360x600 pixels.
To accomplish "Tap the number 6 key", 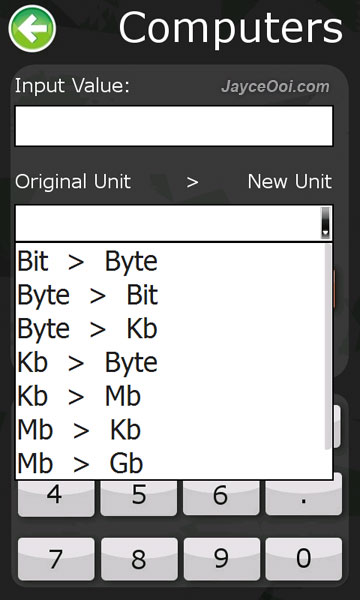I will 221,497.
